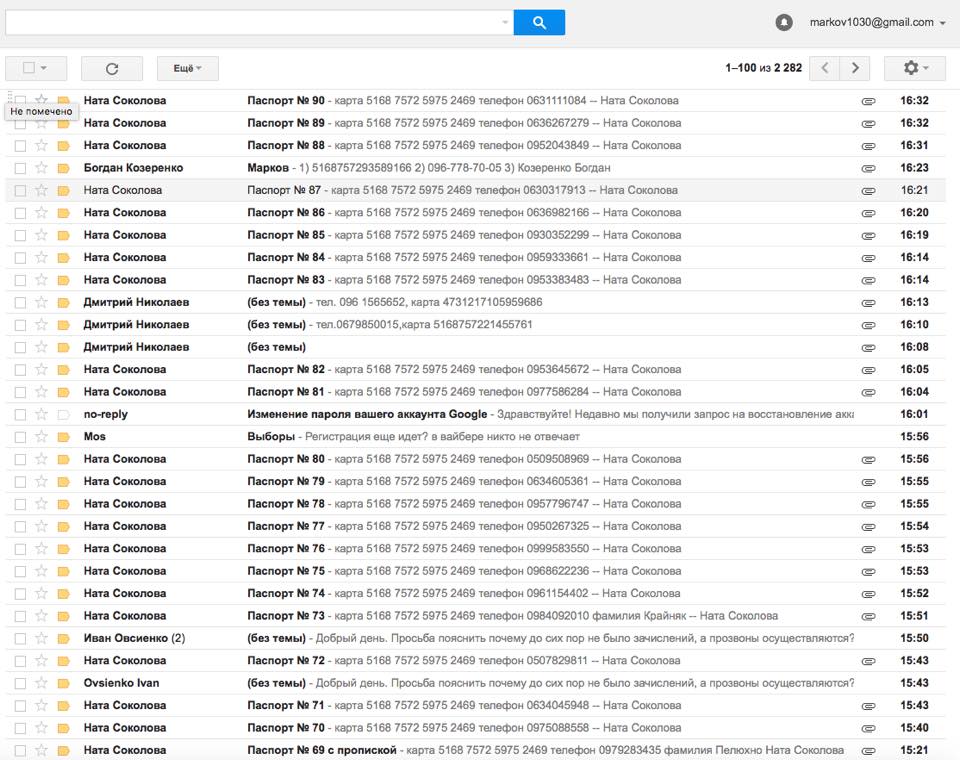Click inside the mail search field

(x=250, y=22)
